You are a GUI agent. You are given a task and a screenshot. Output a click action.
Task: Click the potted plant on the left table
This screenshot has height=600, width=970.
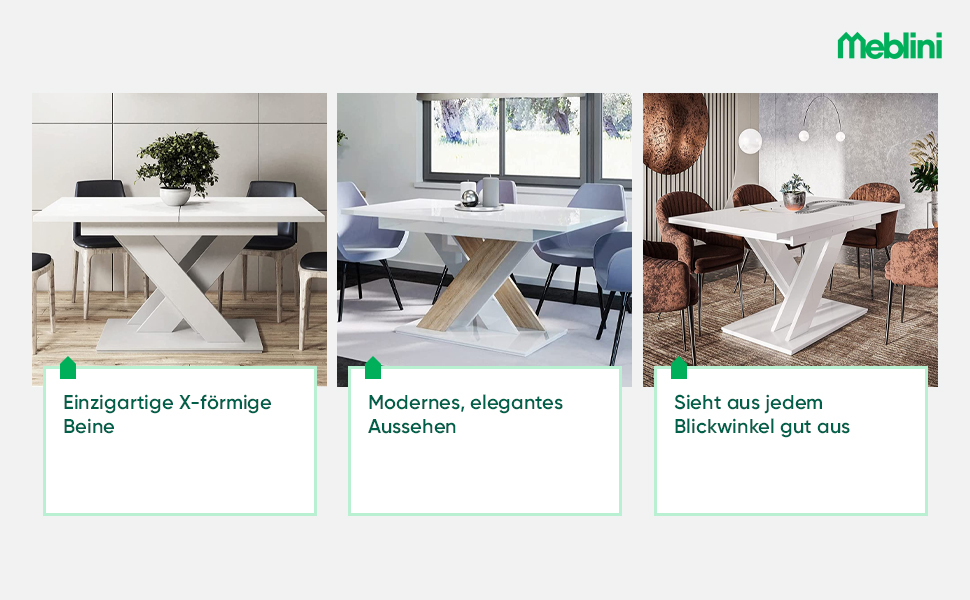pyautogui.click(x=178, y=168)
